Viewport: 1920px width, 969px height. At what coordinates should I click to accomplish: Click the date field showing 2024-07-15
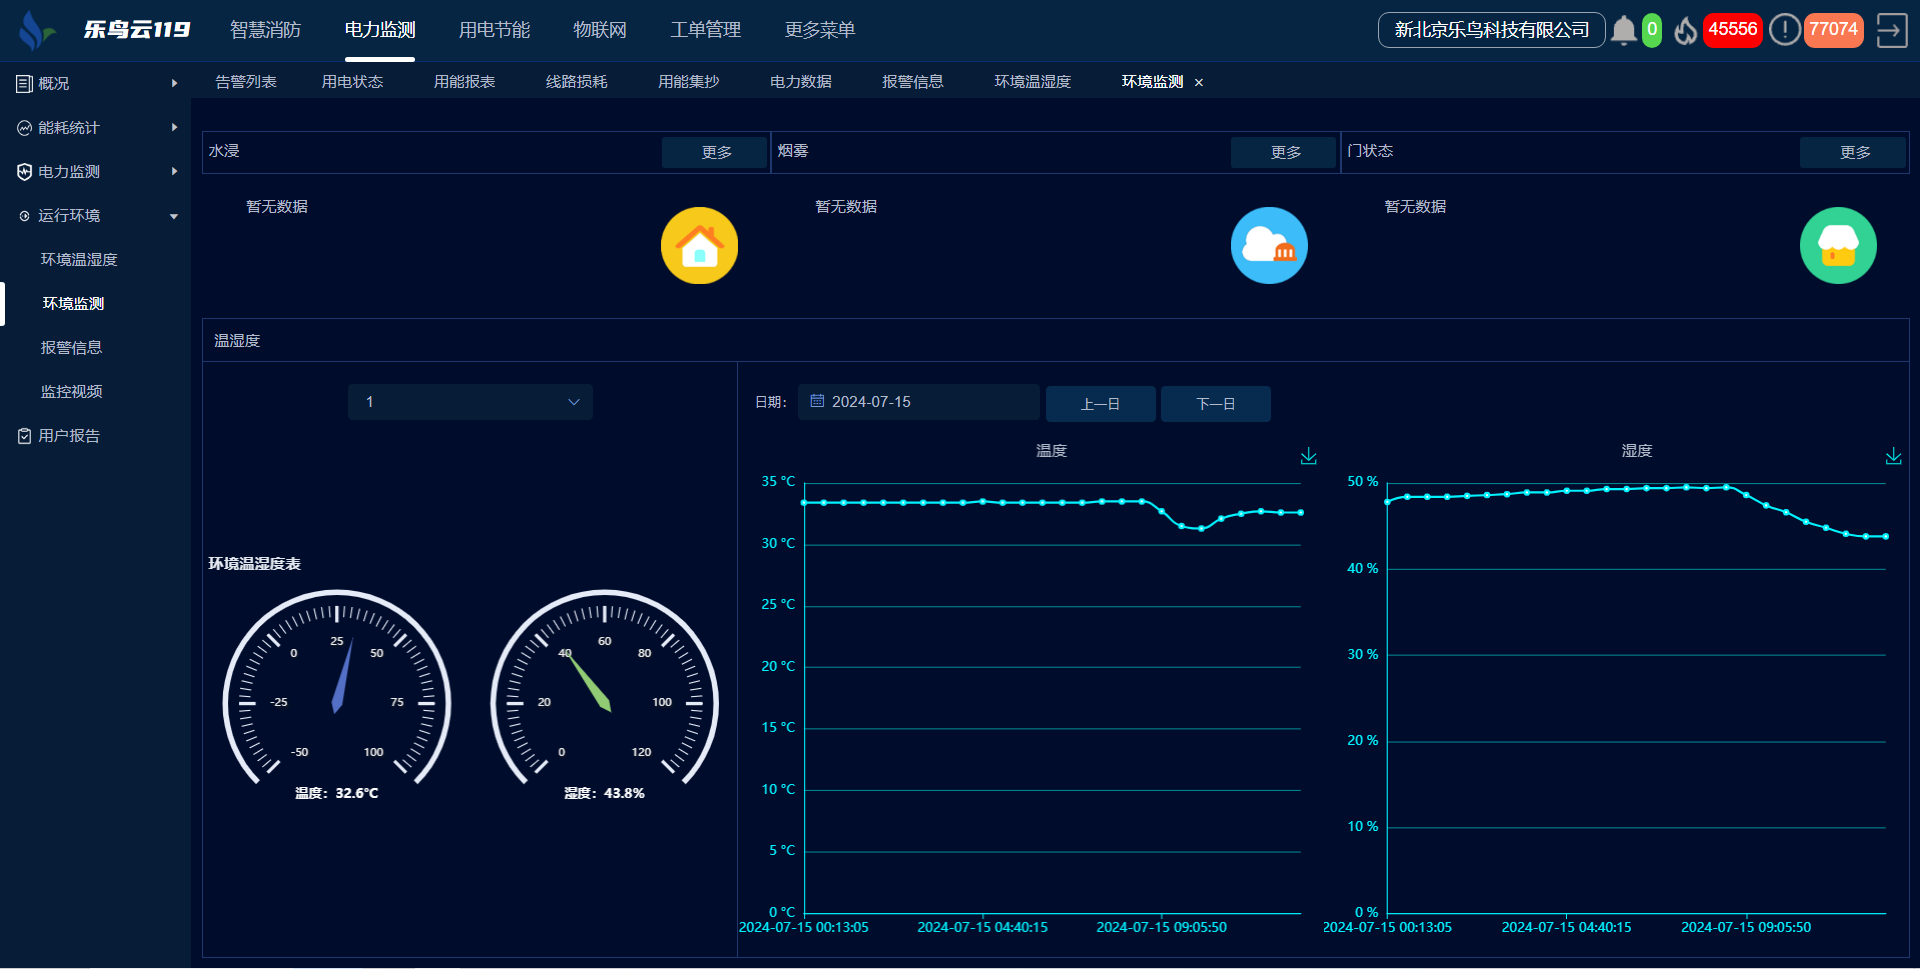click(x=918, y=402)
